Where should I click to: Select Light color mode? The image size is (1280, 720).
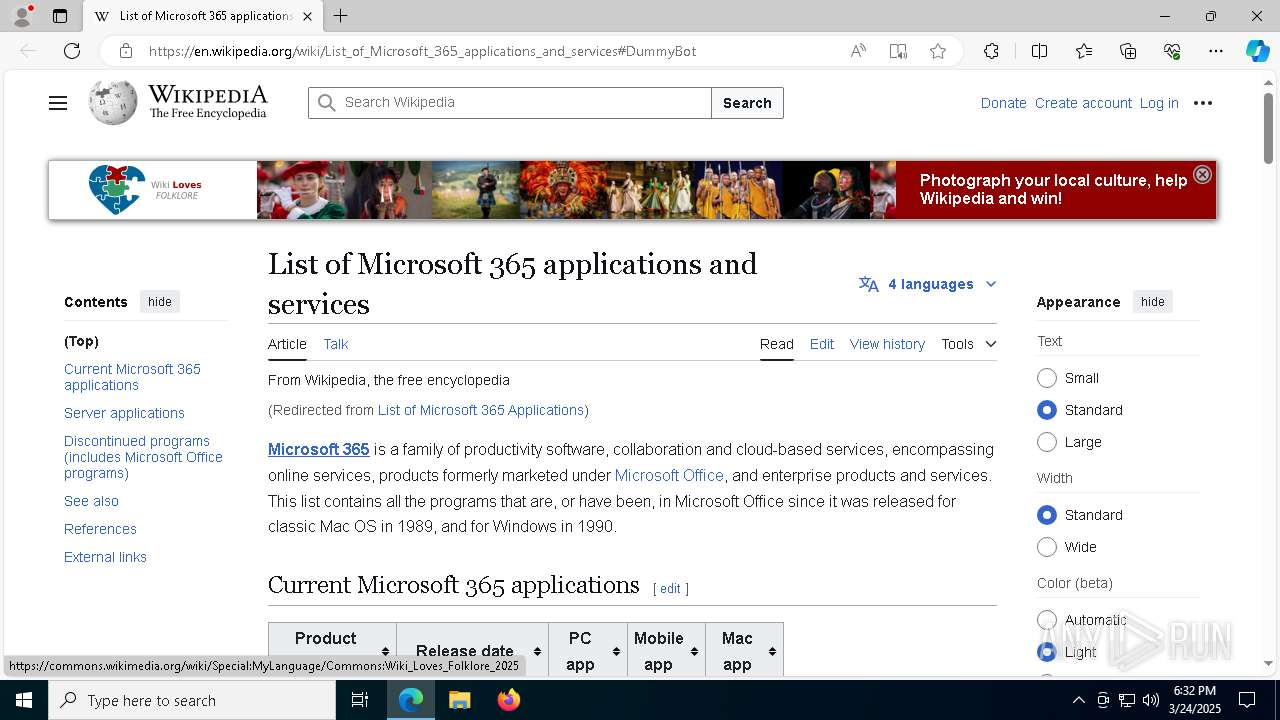1047,652
